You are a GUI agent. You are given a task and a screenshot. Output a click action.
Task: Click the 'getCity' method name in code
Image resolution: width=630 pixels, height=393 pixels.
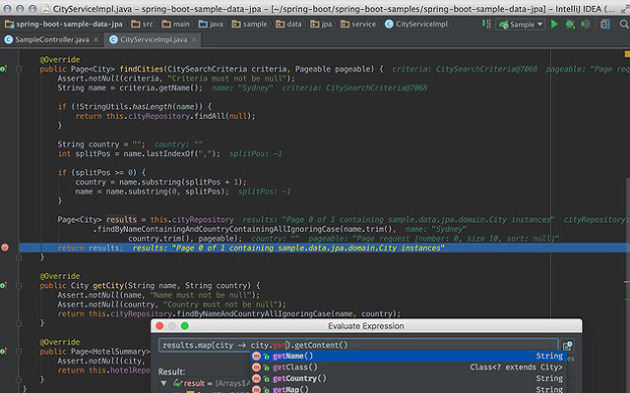[x=108, y=285]
